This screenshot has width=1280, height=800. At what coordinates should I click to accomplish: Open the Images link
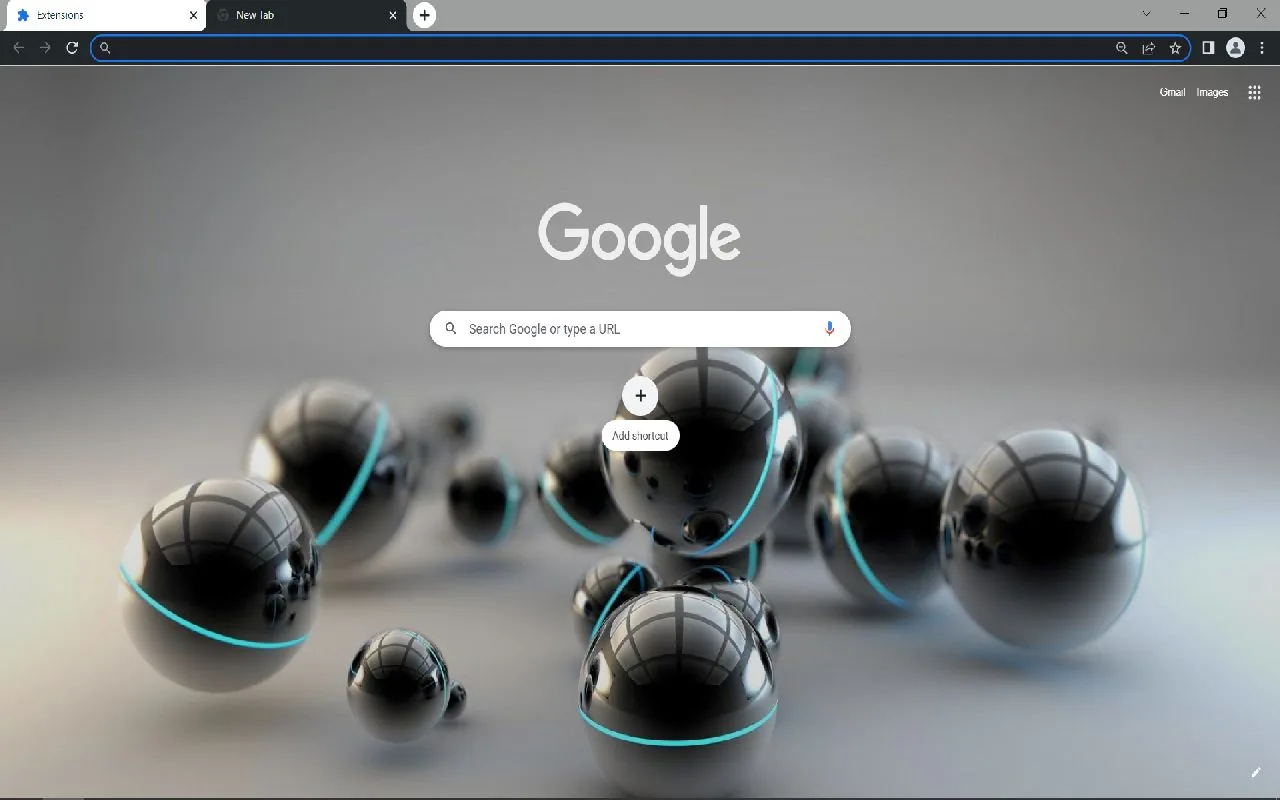pos(1212,92)
